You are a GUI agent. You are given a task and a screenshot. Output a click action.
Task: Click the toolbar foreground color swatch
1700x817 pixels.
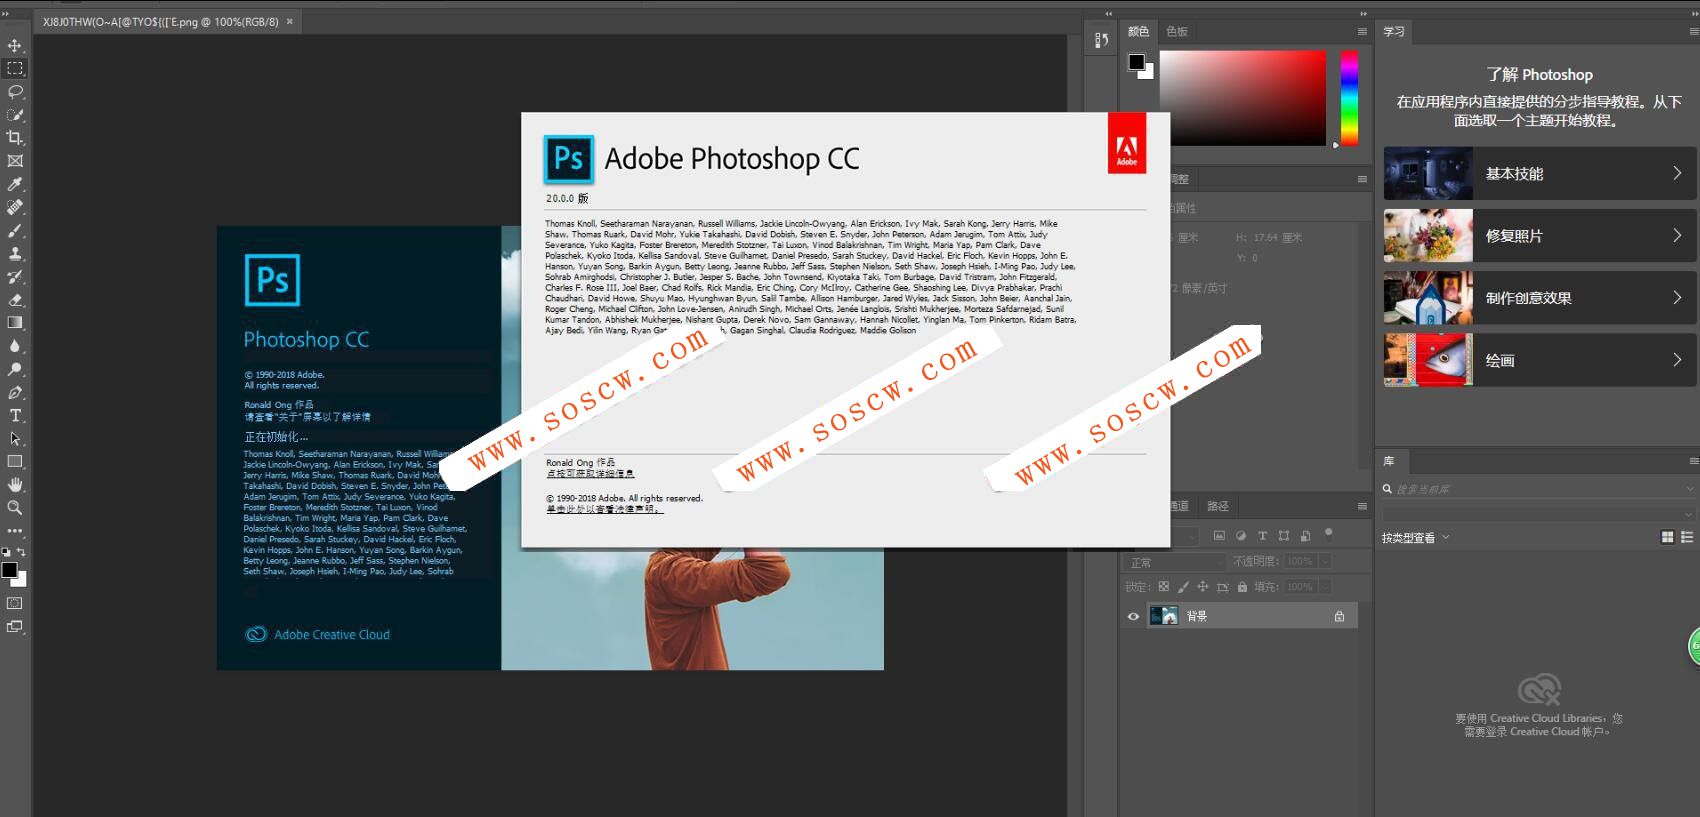tap(9, 570)
